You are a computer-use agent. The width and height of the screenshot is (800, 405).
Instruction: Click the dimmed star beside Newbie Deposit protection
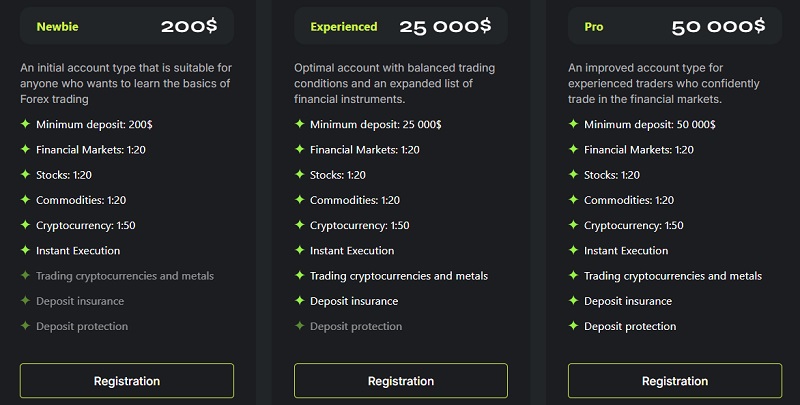25,325
